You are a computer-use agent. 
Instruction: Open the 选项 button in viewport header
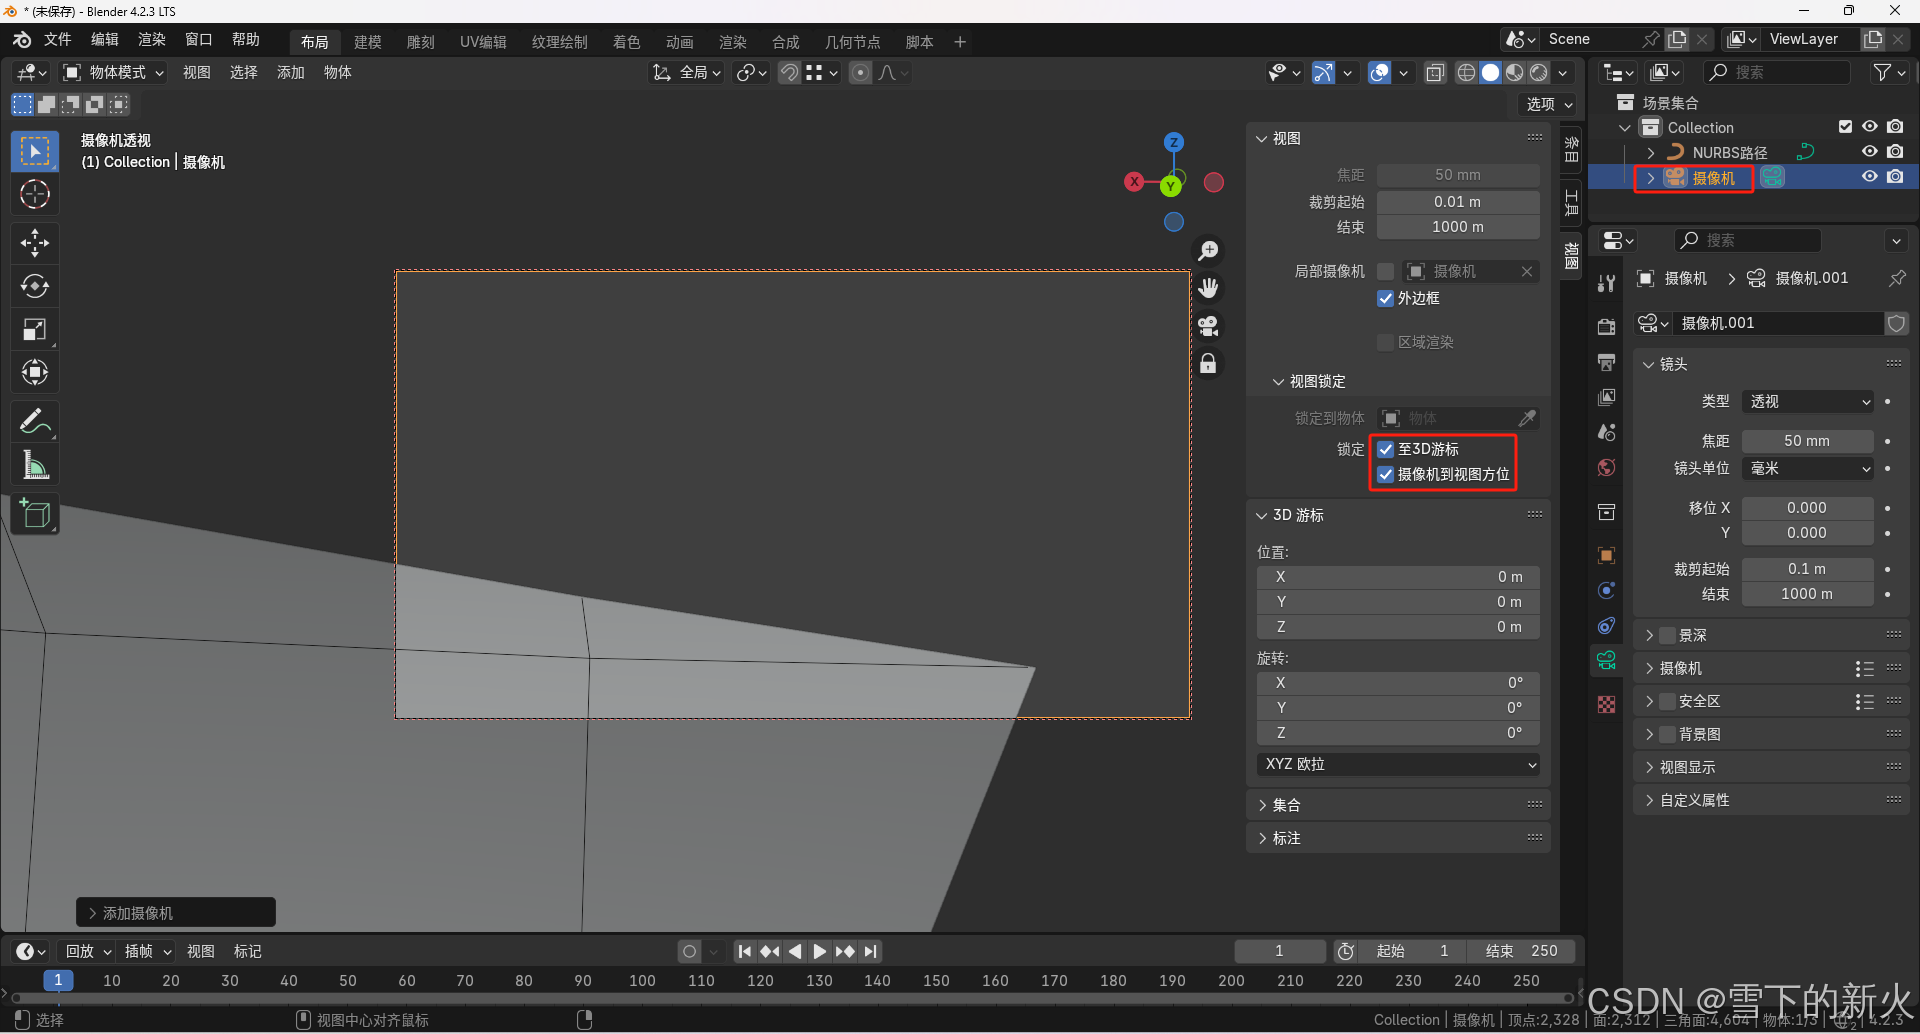click(x=1549, y=104)
